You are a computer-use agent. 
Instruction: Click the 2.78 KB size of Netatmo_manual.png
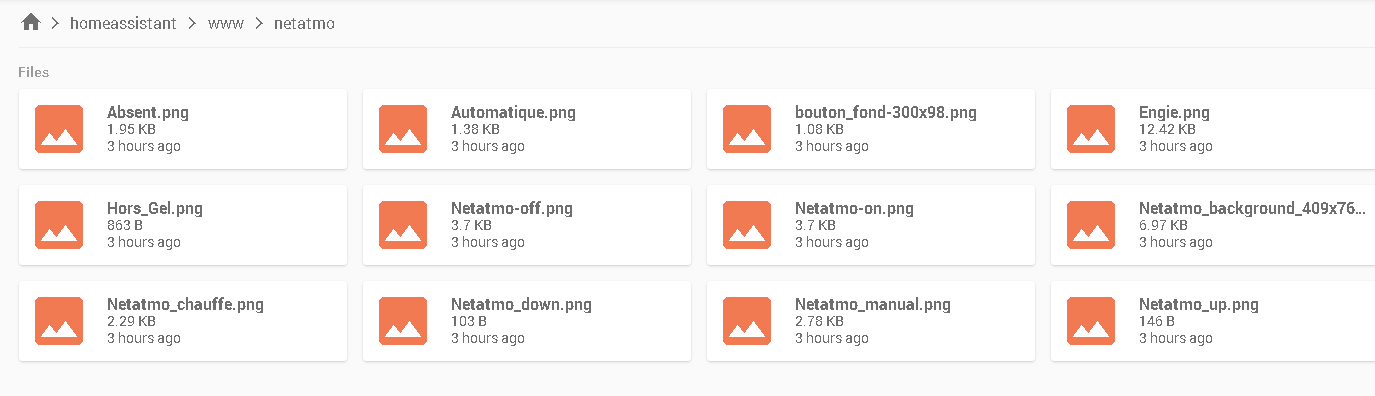click(819, 322)
